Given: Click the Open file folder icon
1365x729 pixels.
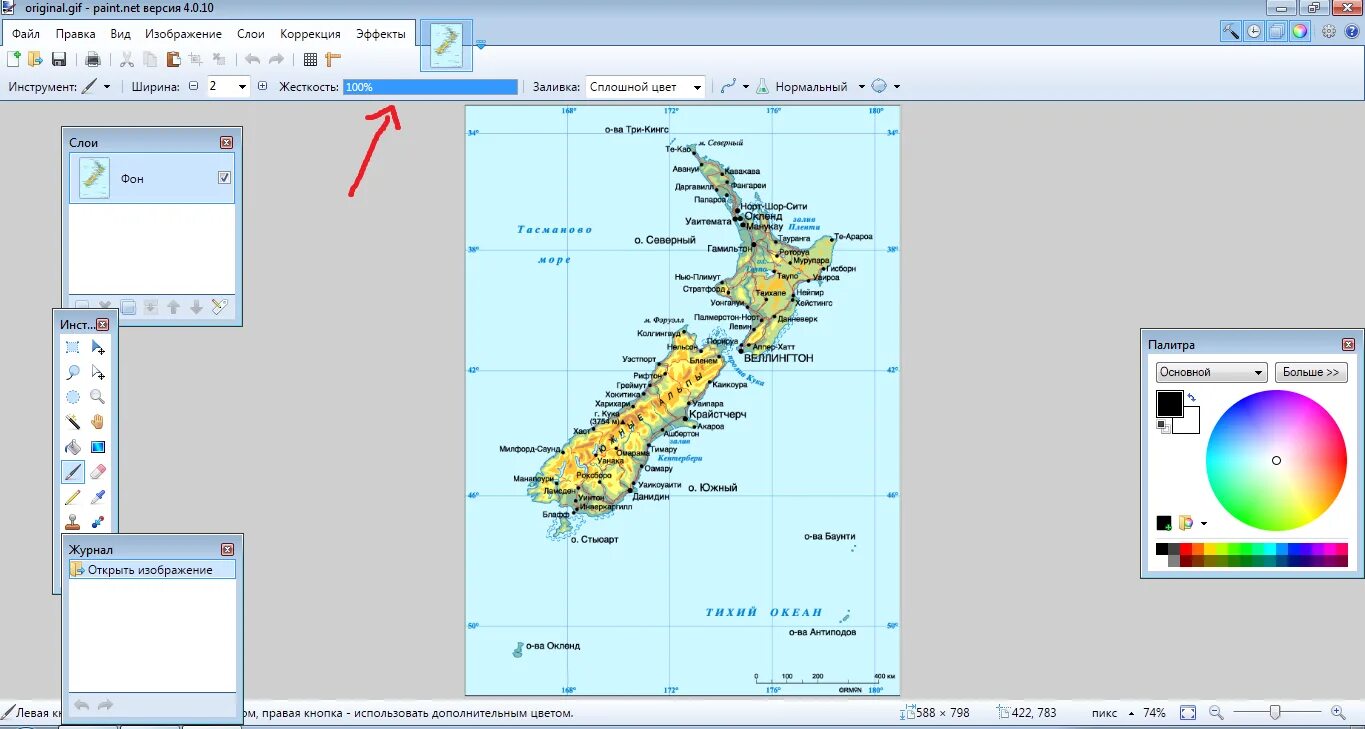Looking at the screenshot, I should click(36, 59).
